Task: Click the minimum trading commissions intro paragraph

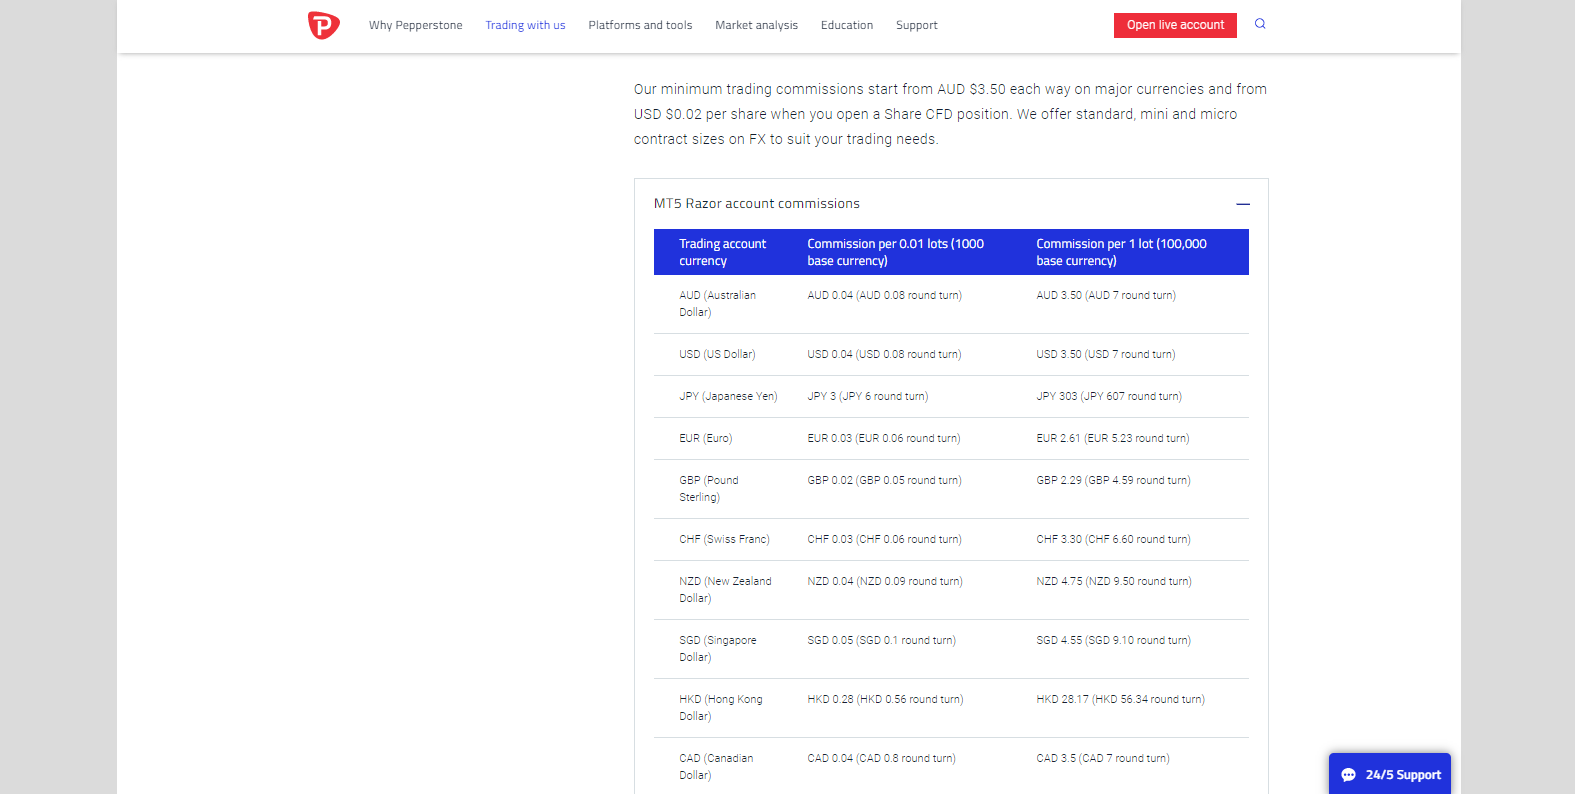Action: (x=950, y=114)
